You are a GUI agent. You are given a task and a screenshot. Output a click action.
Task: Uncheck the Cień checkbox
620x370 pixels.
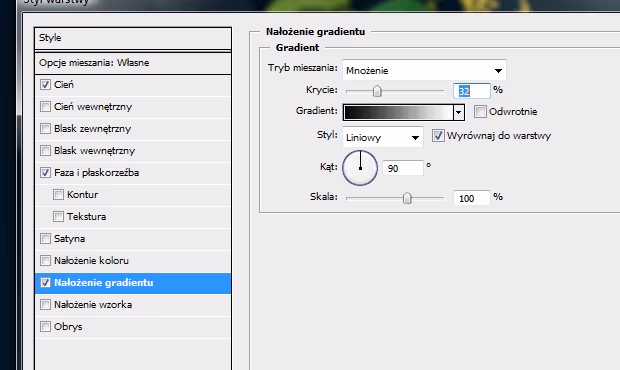(x=45, y=85)
